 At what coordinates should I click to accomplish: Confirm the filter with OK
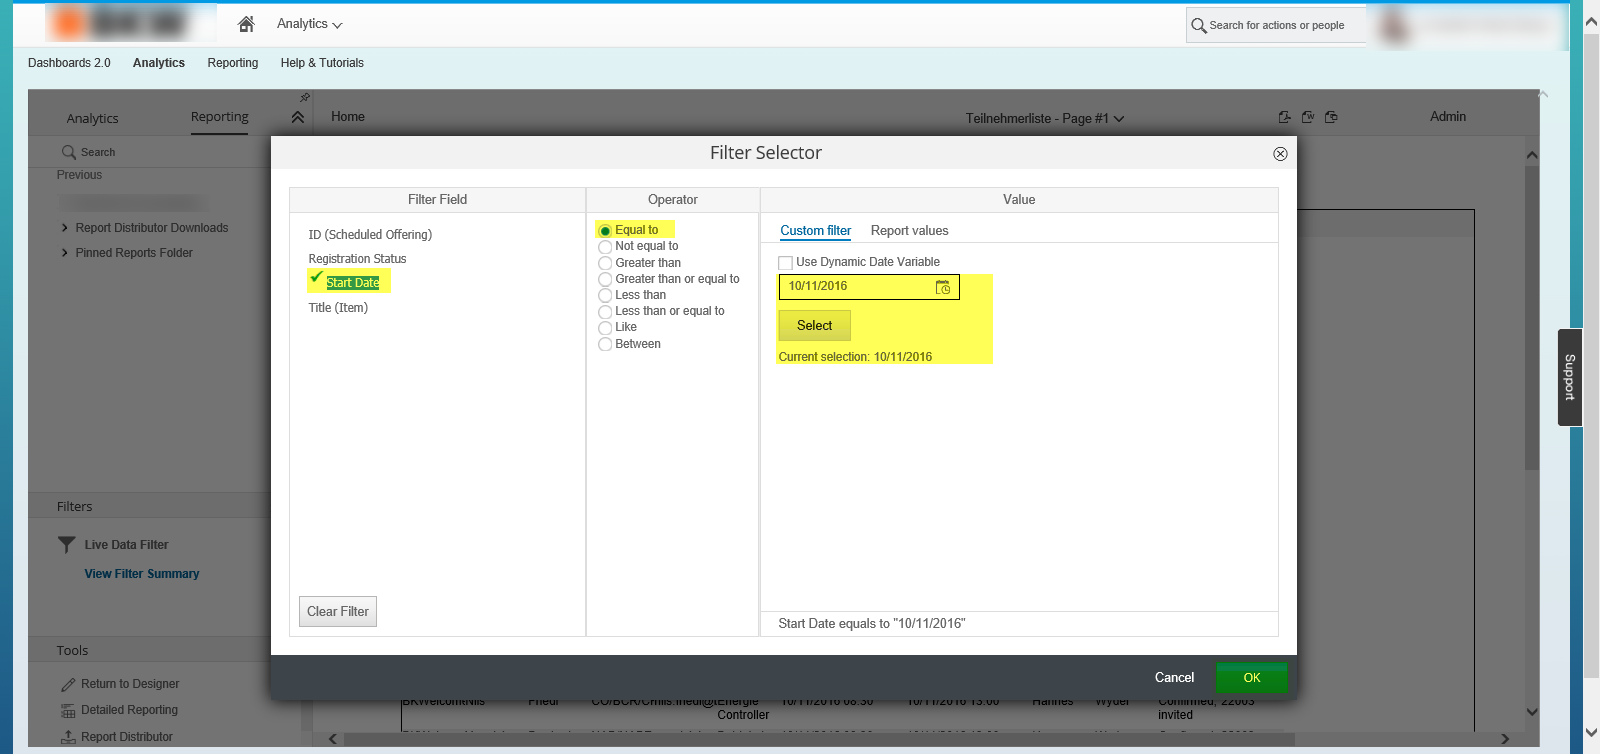point(1252,678)
